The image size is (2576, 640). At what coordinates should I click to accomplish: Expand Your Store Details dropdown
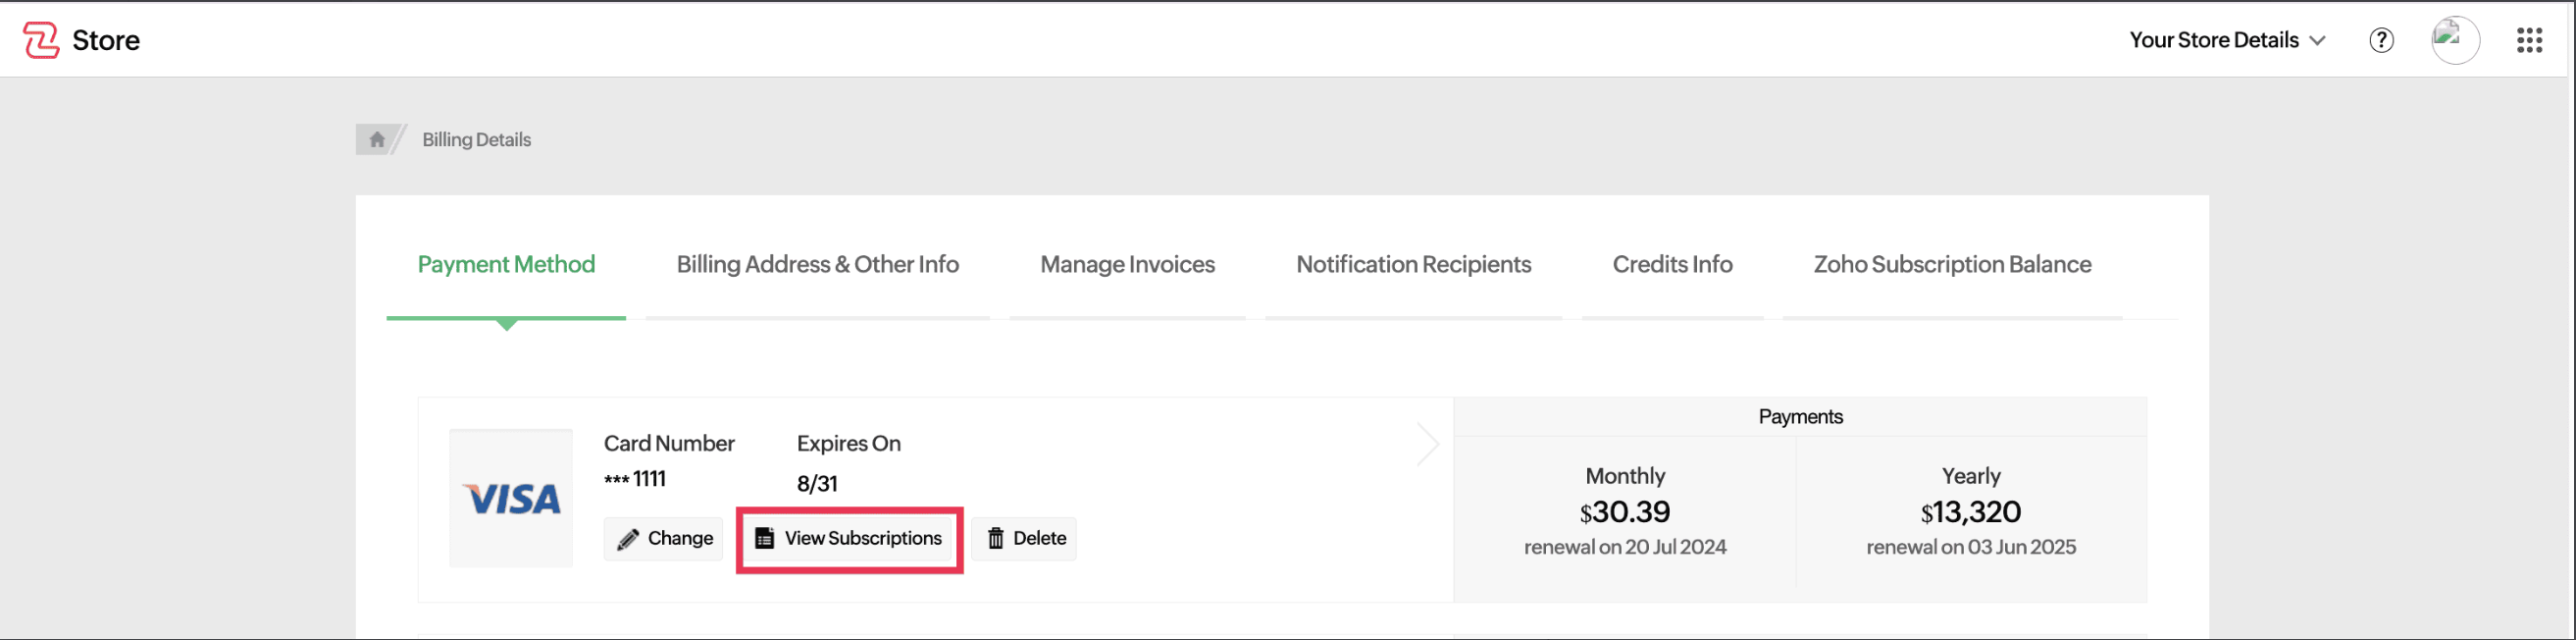point(2227,40)
